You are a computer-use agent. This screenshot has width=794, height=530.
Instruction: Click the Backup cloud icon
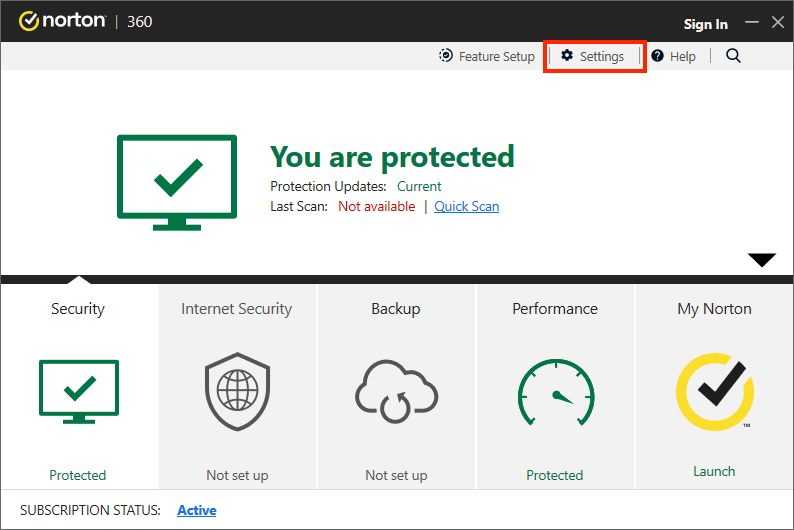(x=395, y=392)
